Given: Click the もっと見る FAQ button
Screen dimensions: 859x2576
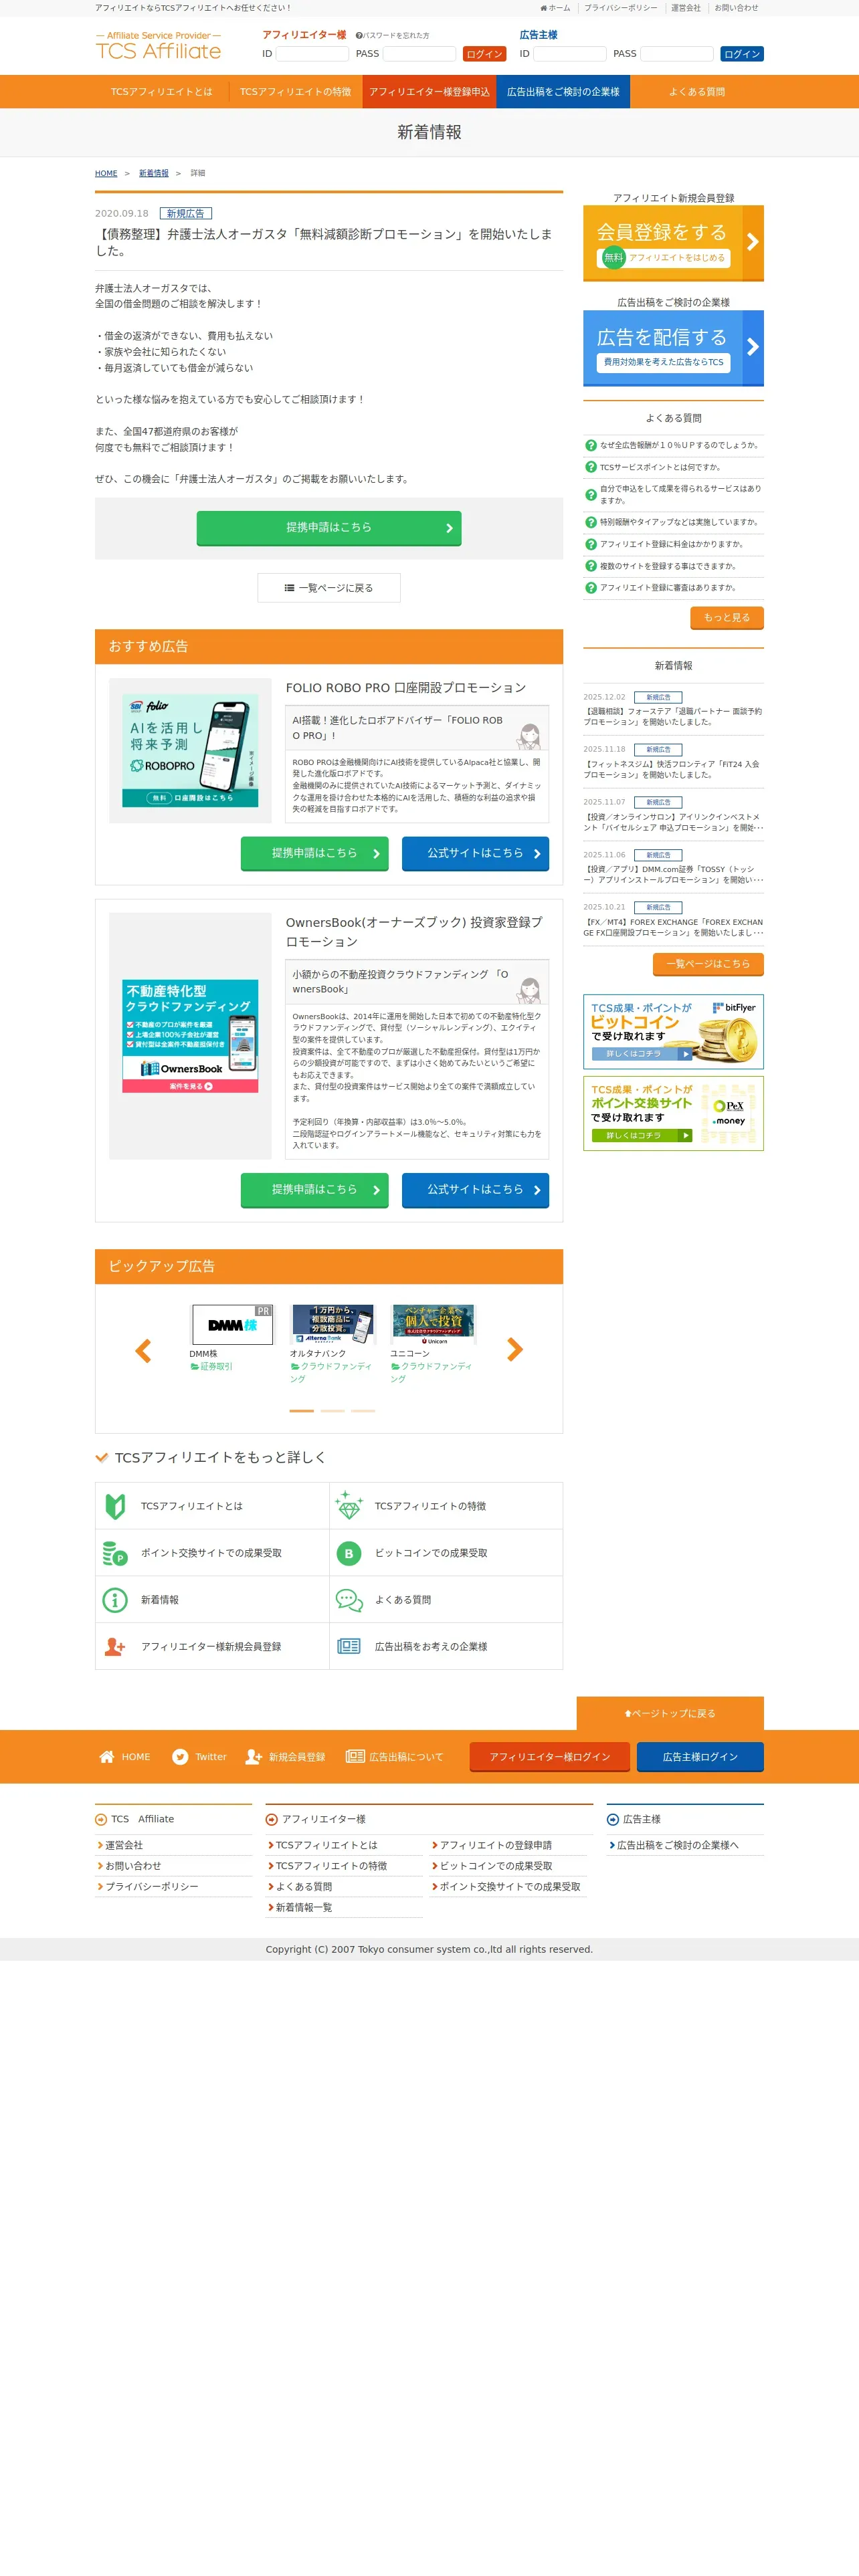Looking at the screenshot, I should click(727, 618).
